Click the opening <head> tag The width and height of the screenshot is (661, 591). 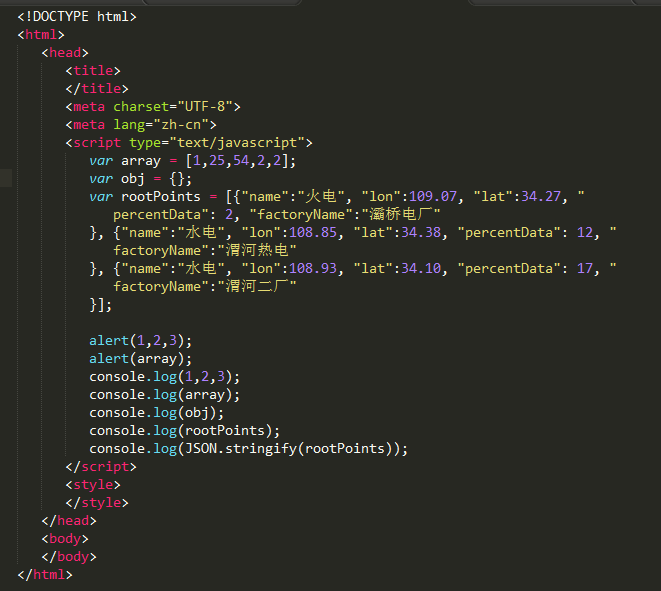click(65, 53)
